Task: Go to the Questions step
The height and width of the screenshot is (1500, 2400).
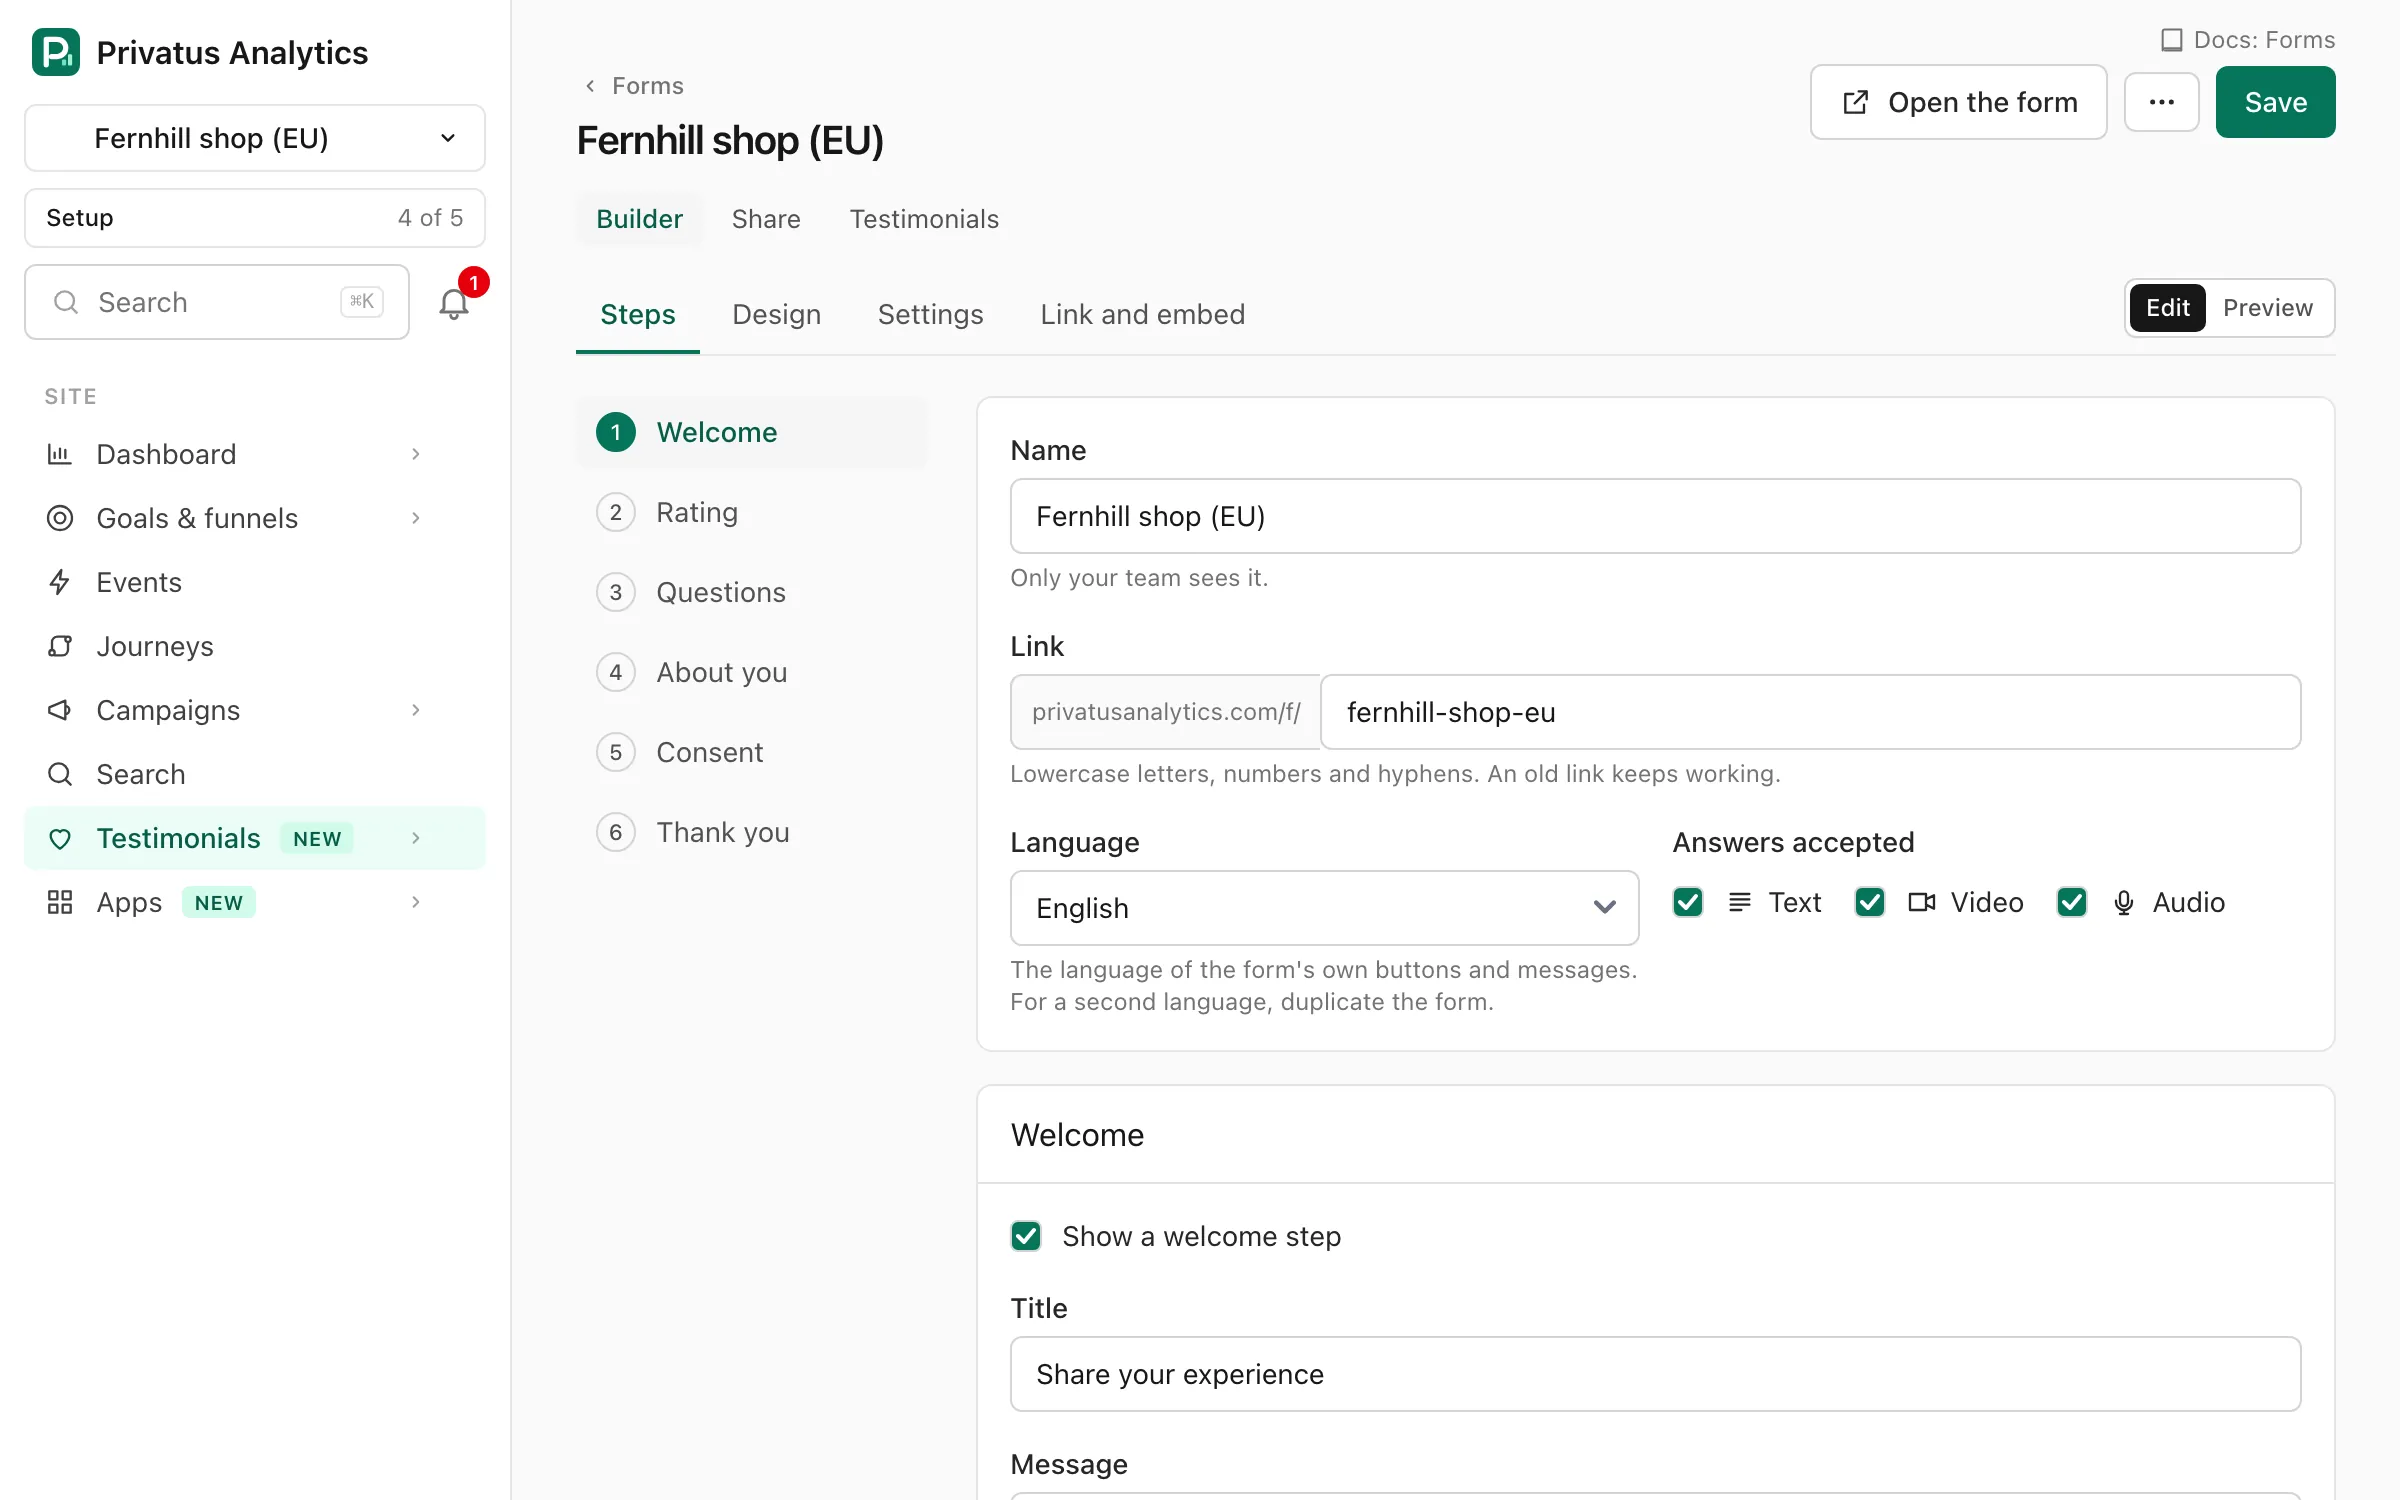Action: pos(752,592)
